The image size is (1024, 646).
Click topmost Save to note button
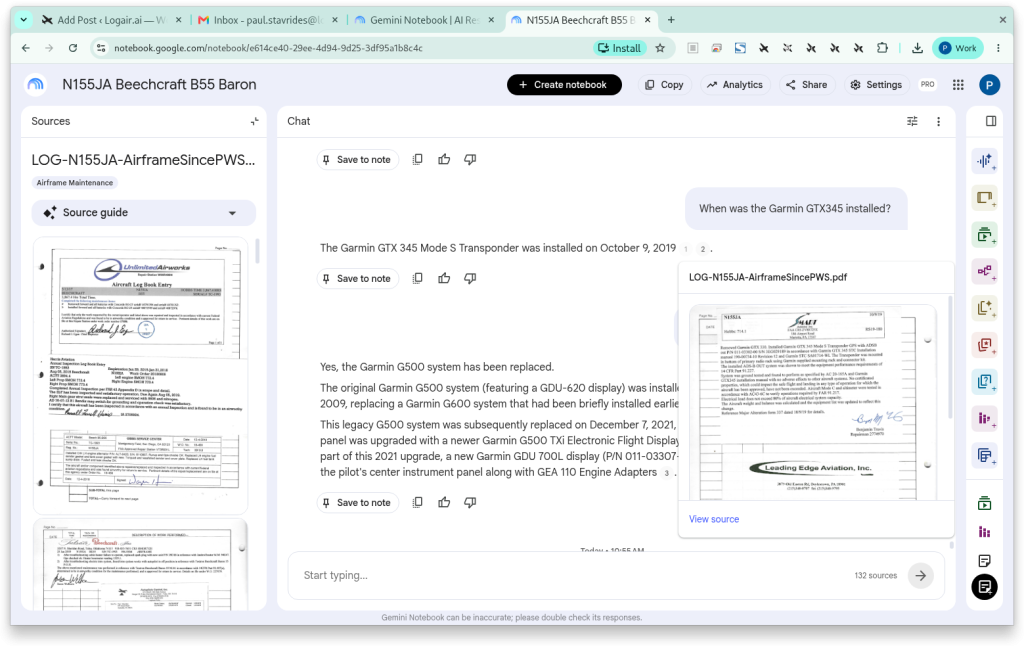pos(357,159)
